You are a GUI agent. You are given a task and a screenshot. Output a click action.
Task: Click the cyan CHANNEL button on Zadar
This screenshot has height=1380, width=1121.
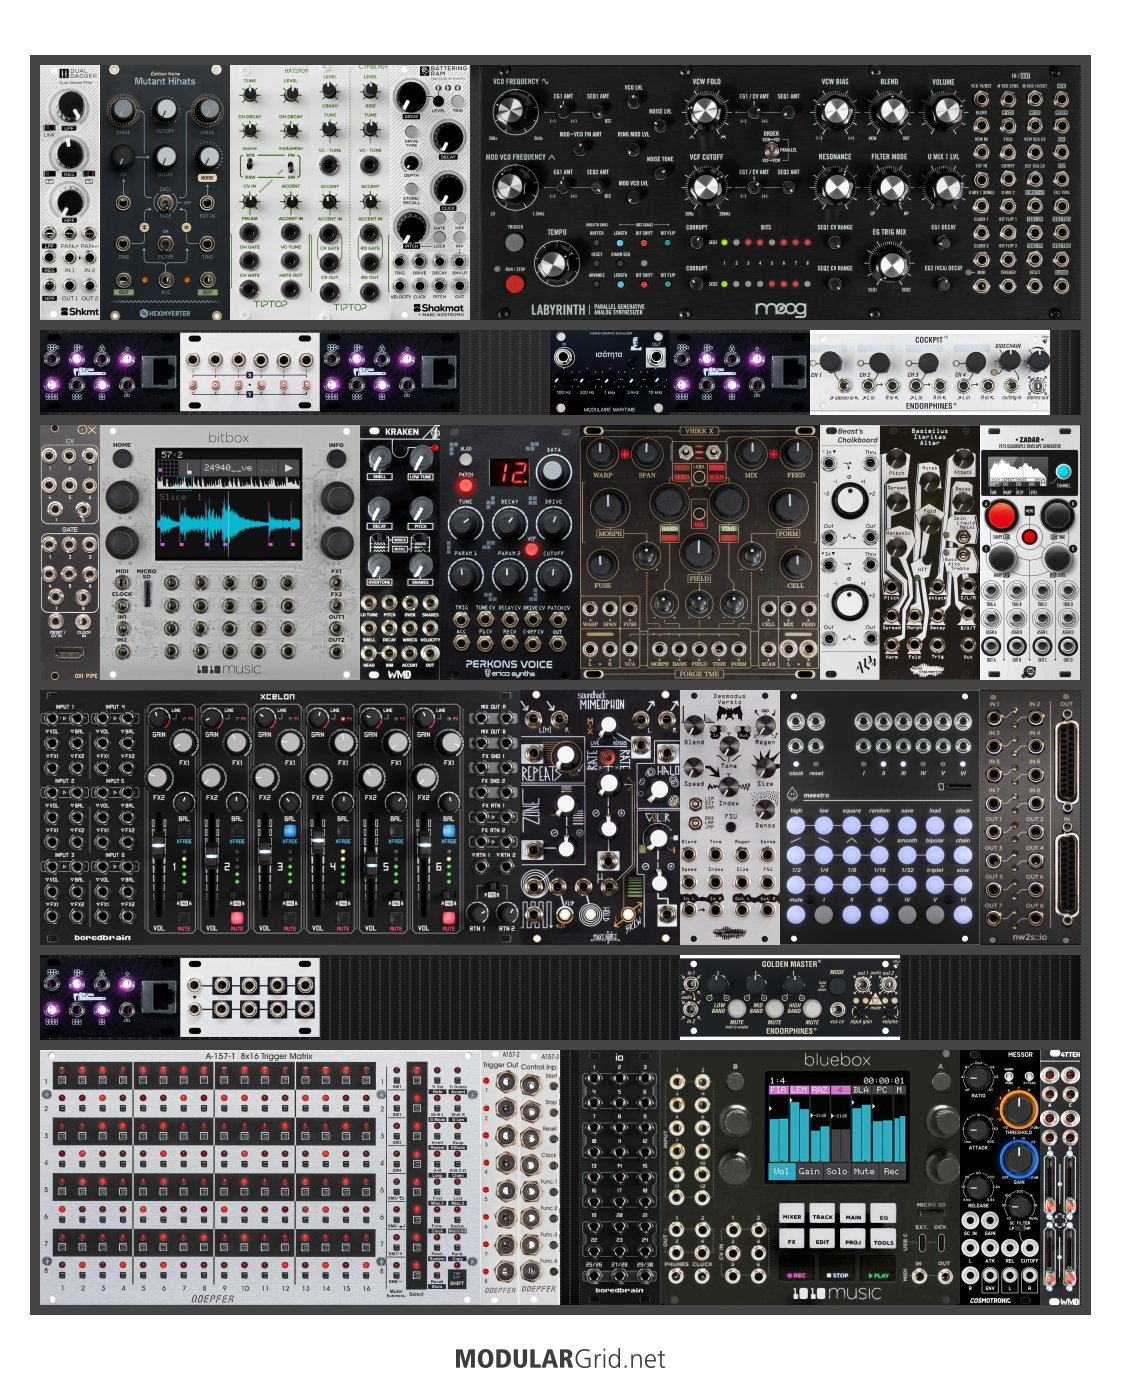[1062, 472]
